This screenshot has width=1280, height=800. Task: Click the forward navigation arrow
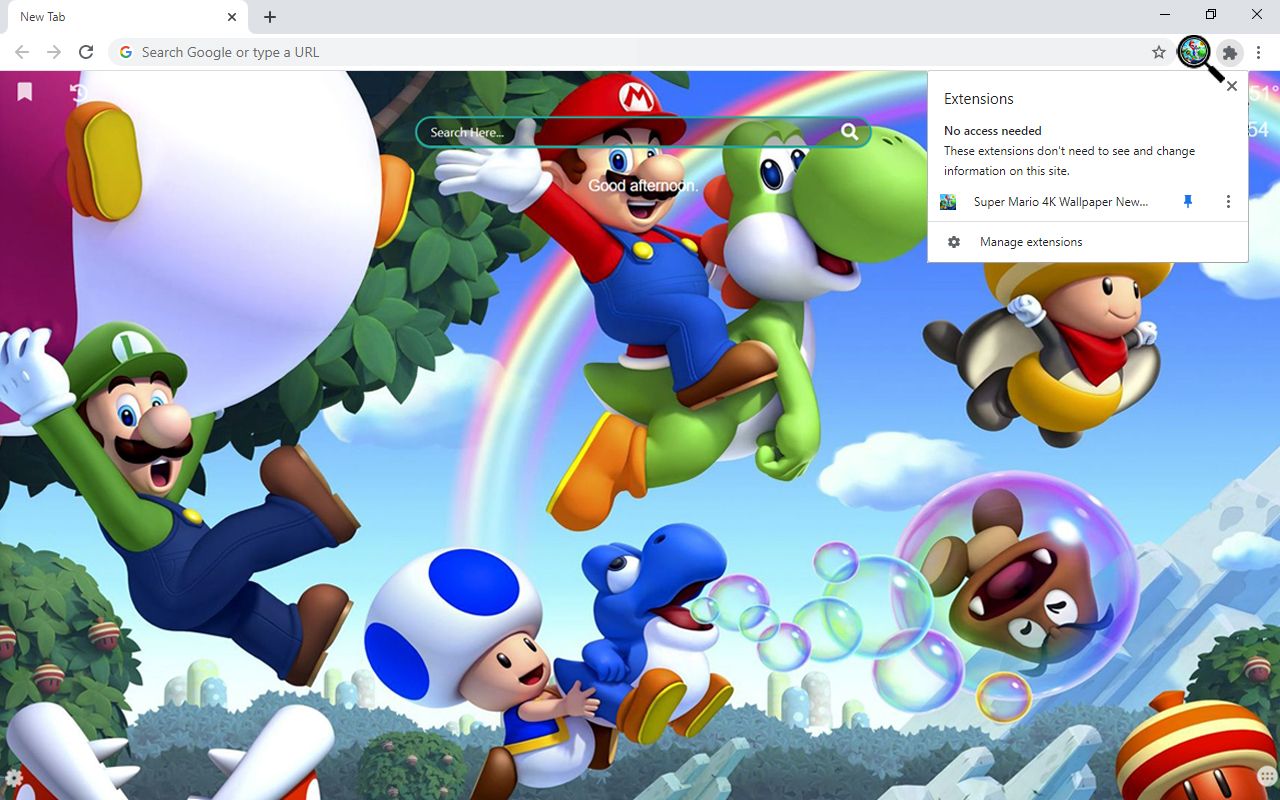53,52
